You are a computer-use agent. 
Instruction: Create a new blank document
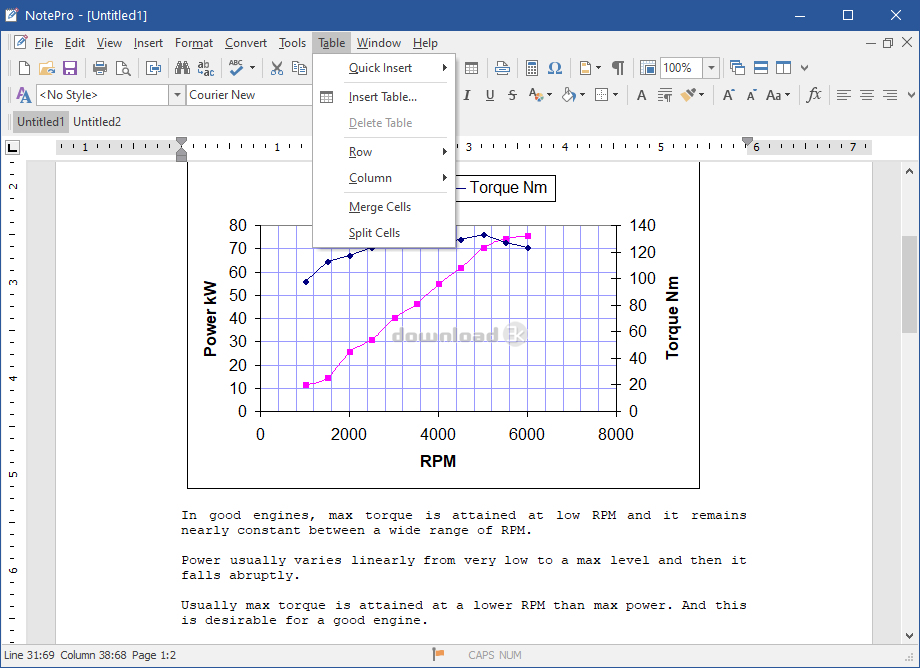(24, 68)
